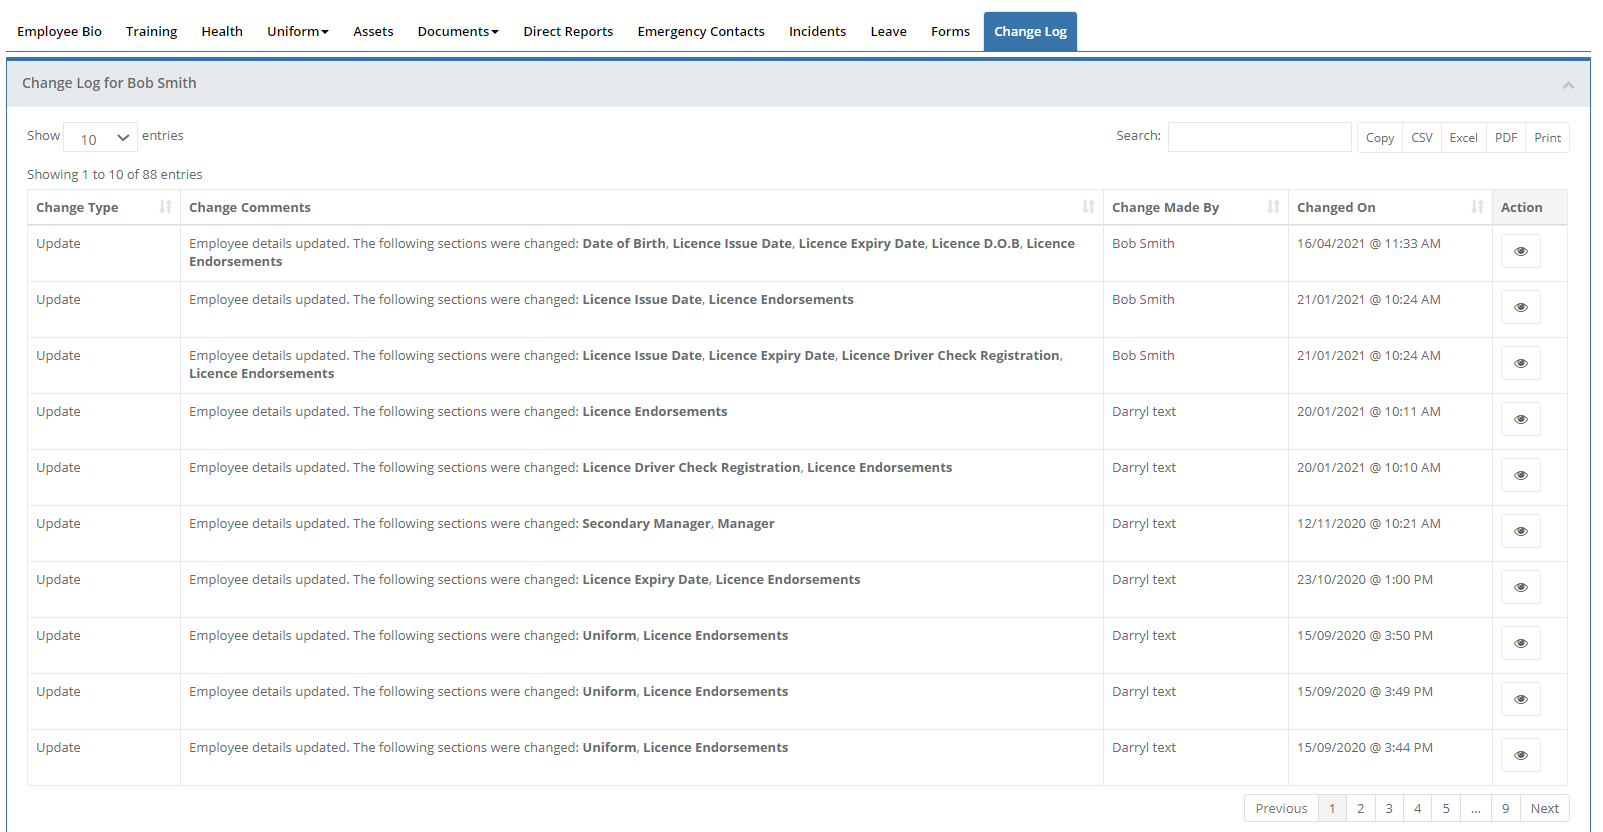
Task: Expand the Documents dropdown menu
Action: click(458, 32)
